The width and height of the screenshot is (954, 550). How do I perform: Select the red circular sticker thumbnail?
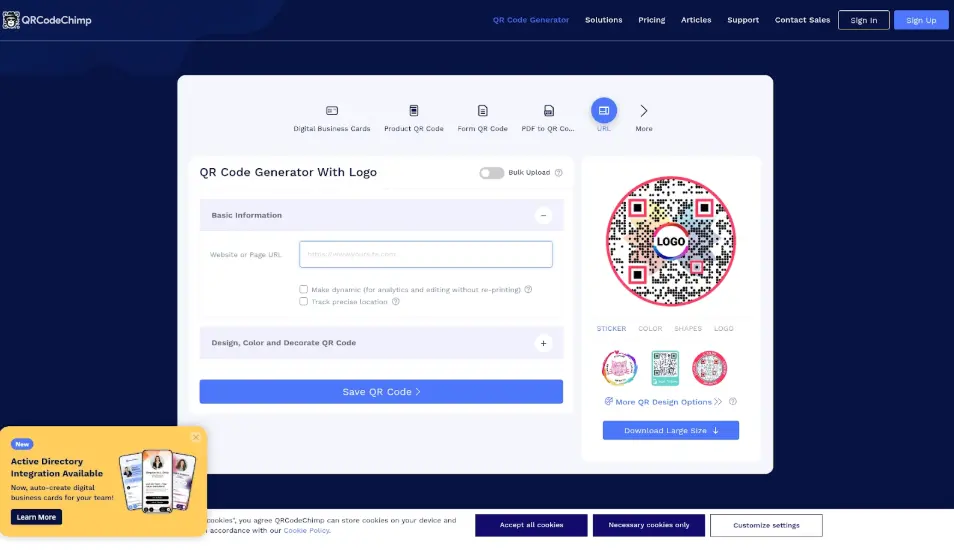point(709,368)
